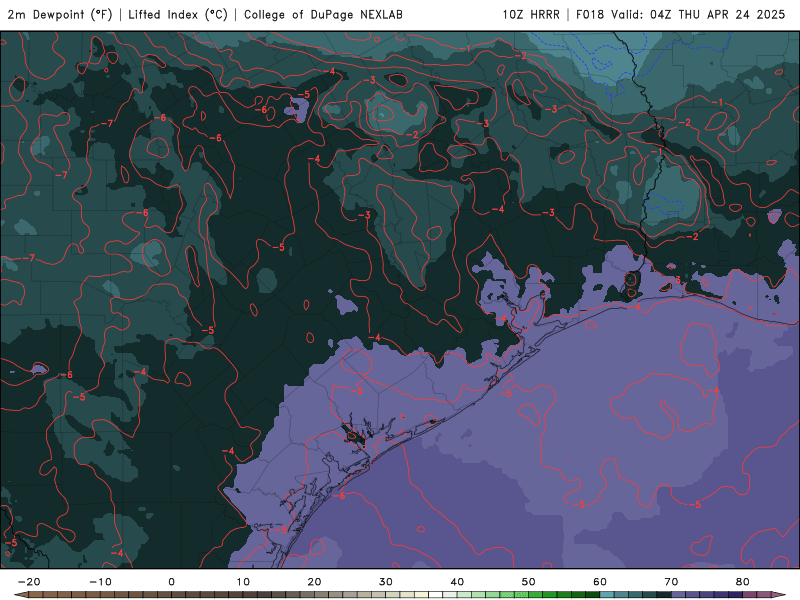Image resolution: width=800 pixels, height=600 pixels.
Task: Click the 50 label on the color scale
Action: 529,582
